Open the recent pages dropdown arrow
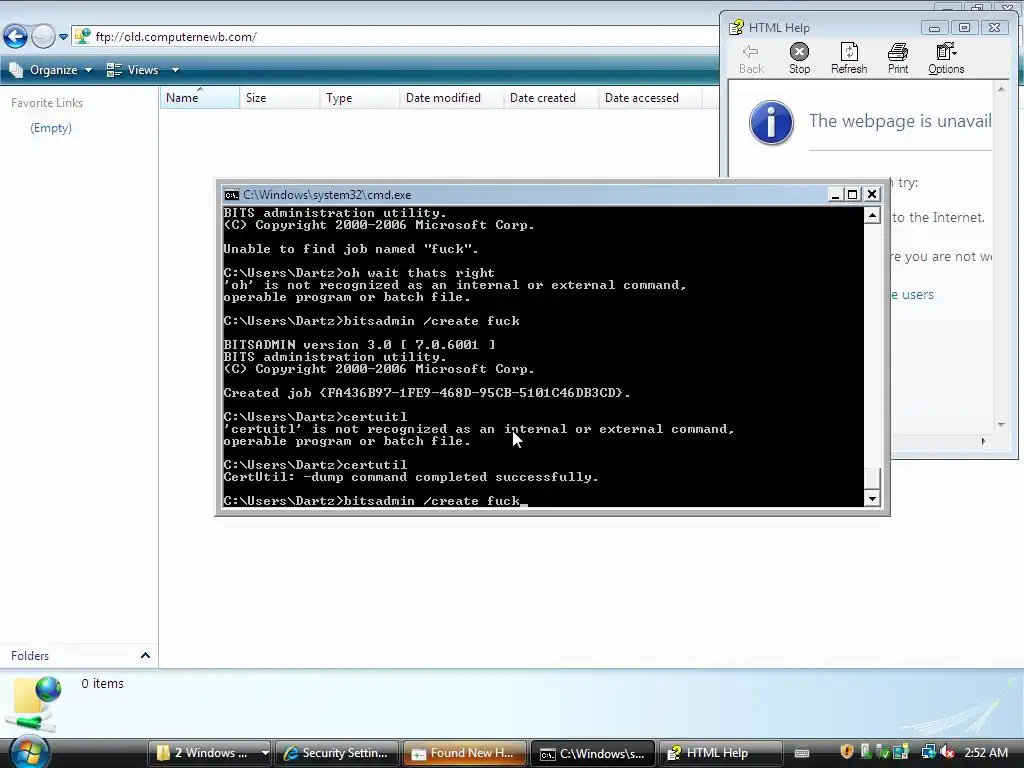The height and width of the screenshot is (768, 1024). pos(63,37)
